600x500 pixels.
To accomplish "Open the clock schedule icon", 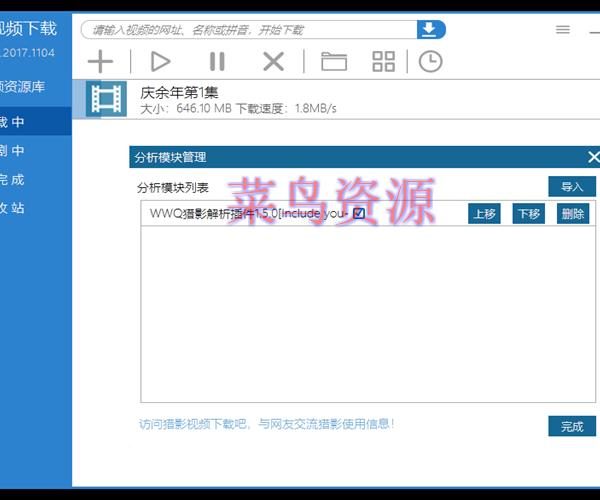I will tap(430, 62).
